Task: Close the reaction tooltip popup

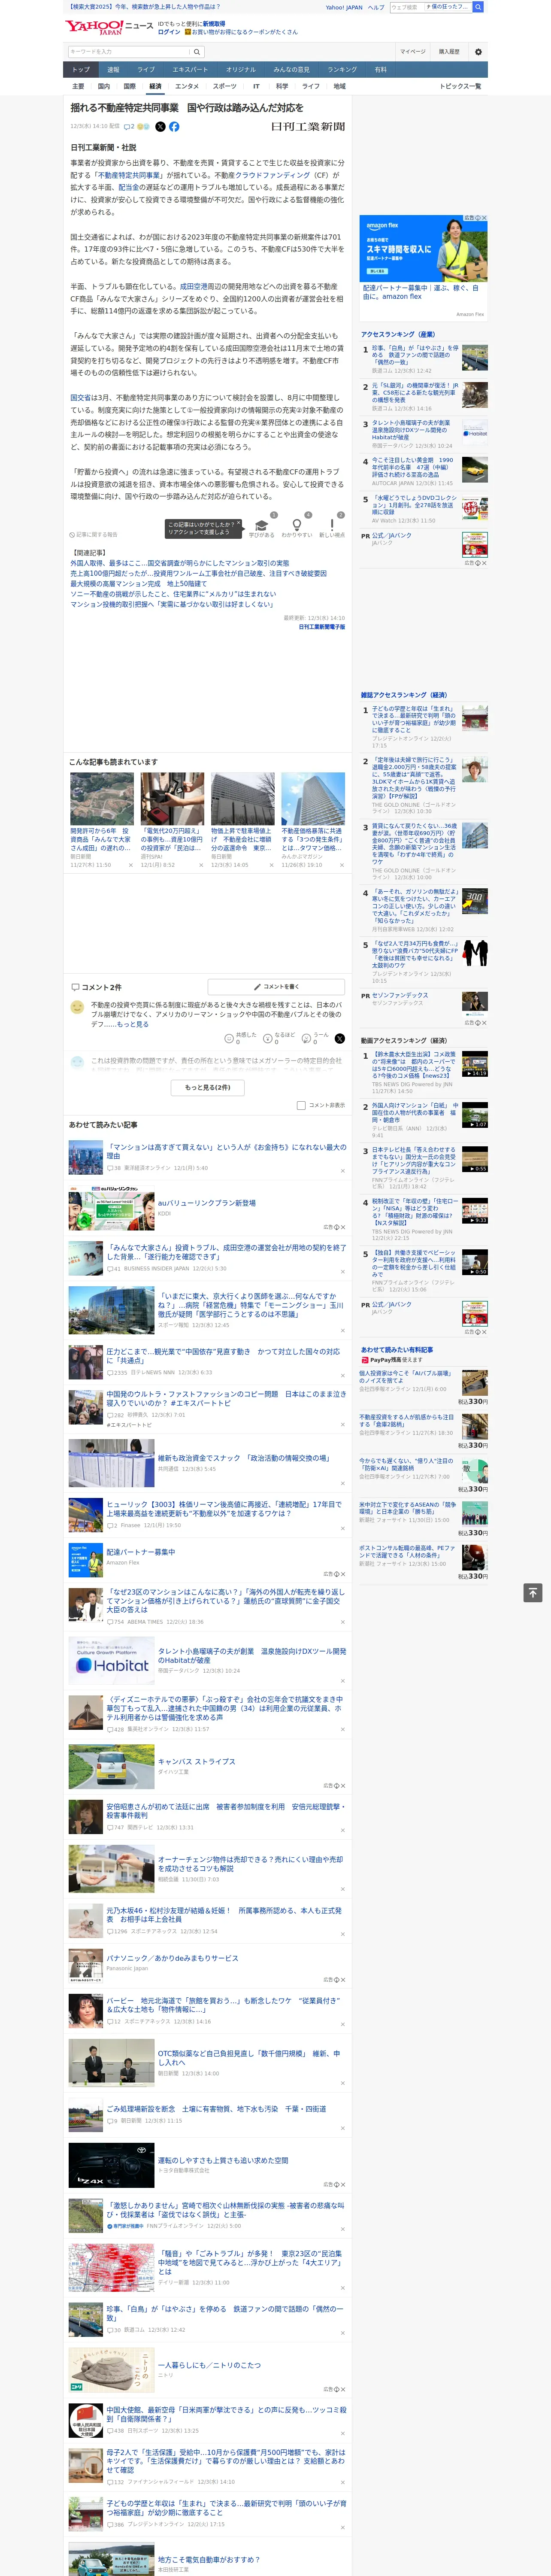Action: (x=238, y=524)
